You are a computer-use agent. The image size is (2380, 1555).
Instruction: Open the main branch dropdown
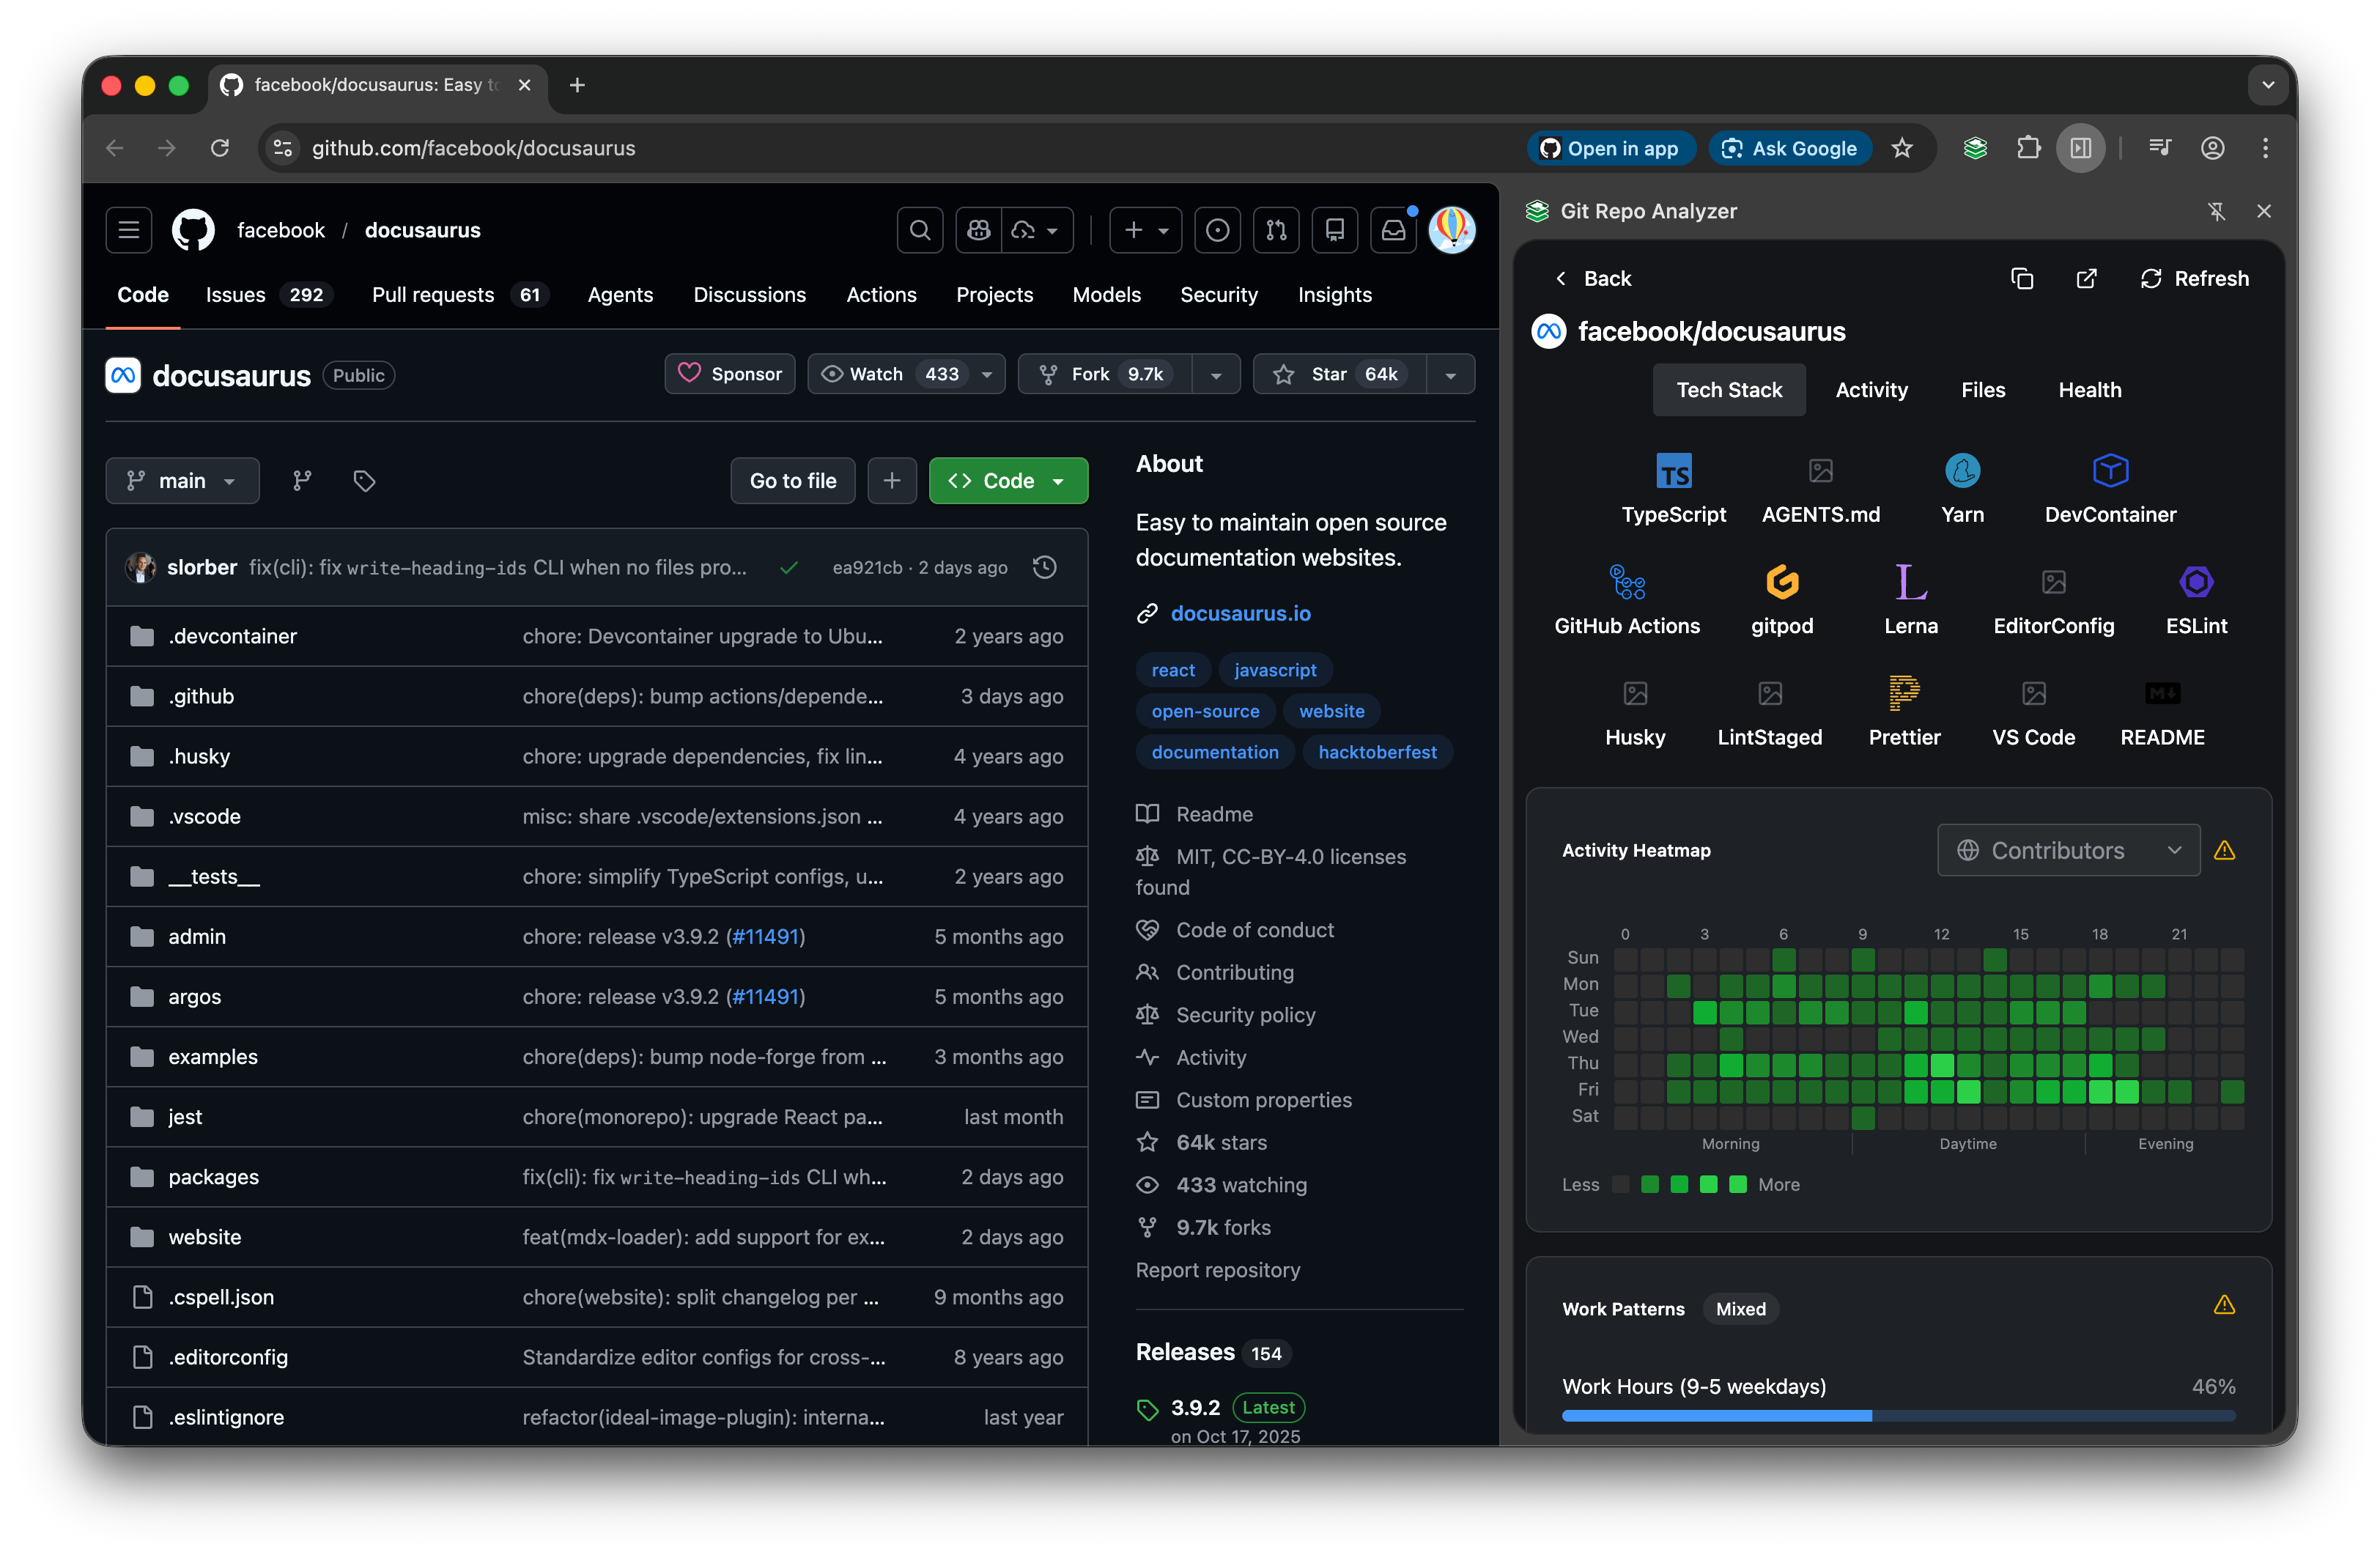182,481
